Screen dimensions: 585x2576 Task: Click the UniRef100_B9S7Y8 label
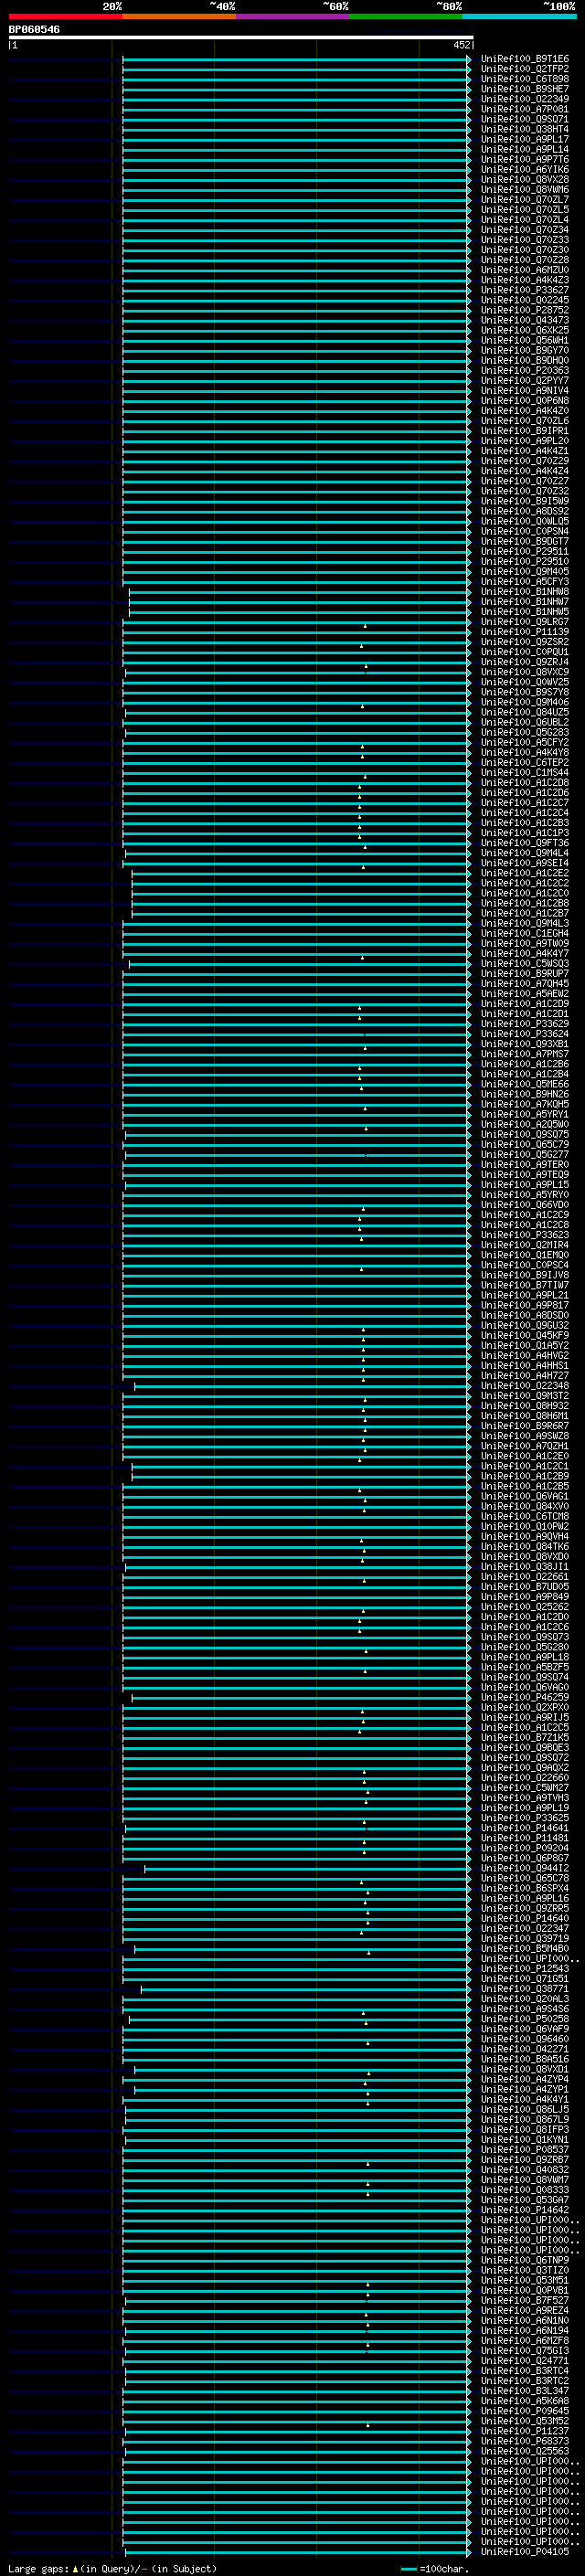pyautogui.click(x=525, y=692)
